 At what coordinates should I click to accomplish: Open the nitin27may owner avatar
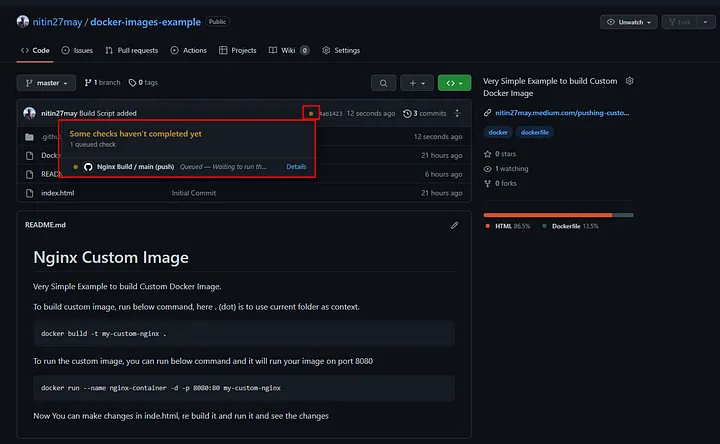click(22, 22)
